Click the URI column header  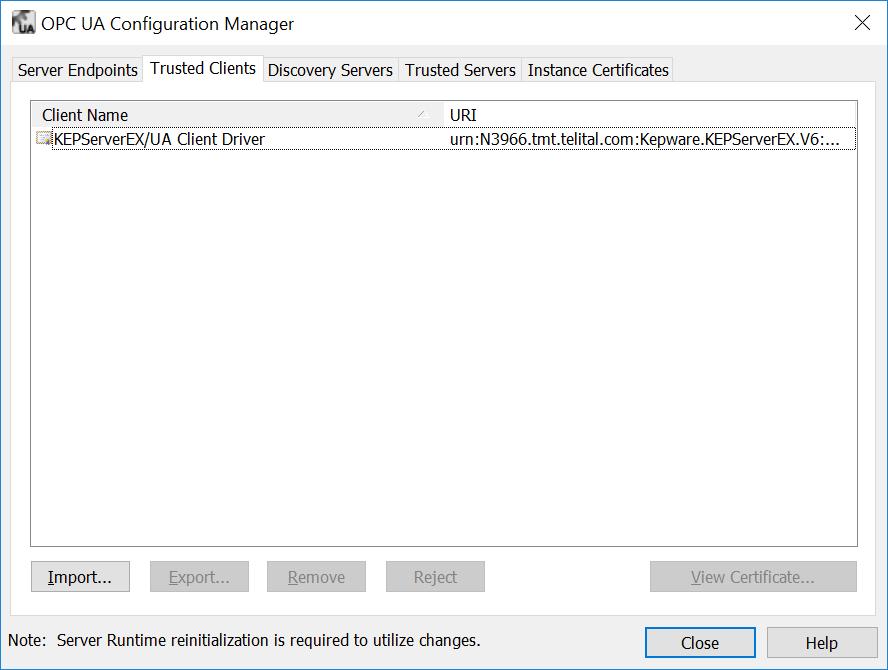tap(650, 115)
